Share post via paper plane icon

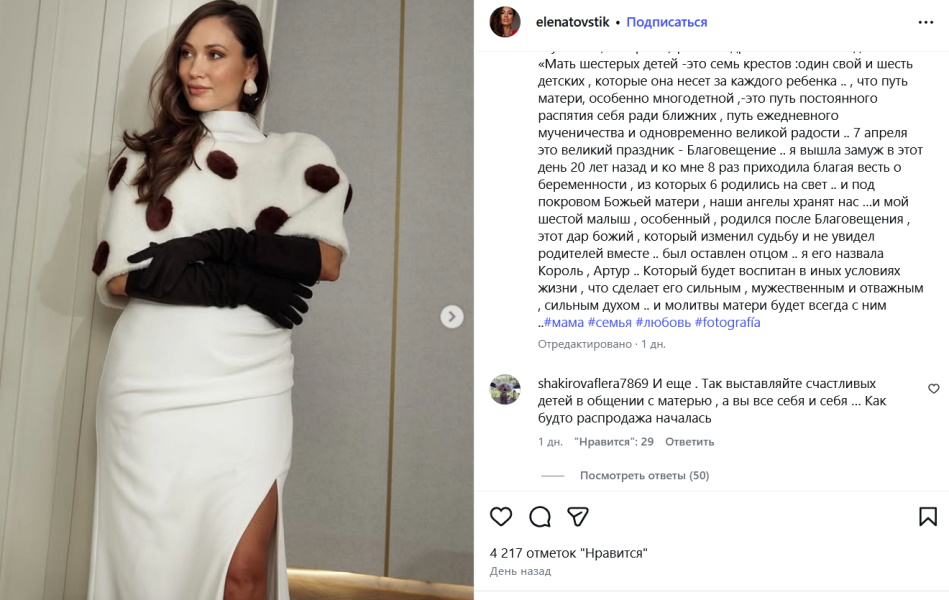pyautogui.click(x=577, y=516)
